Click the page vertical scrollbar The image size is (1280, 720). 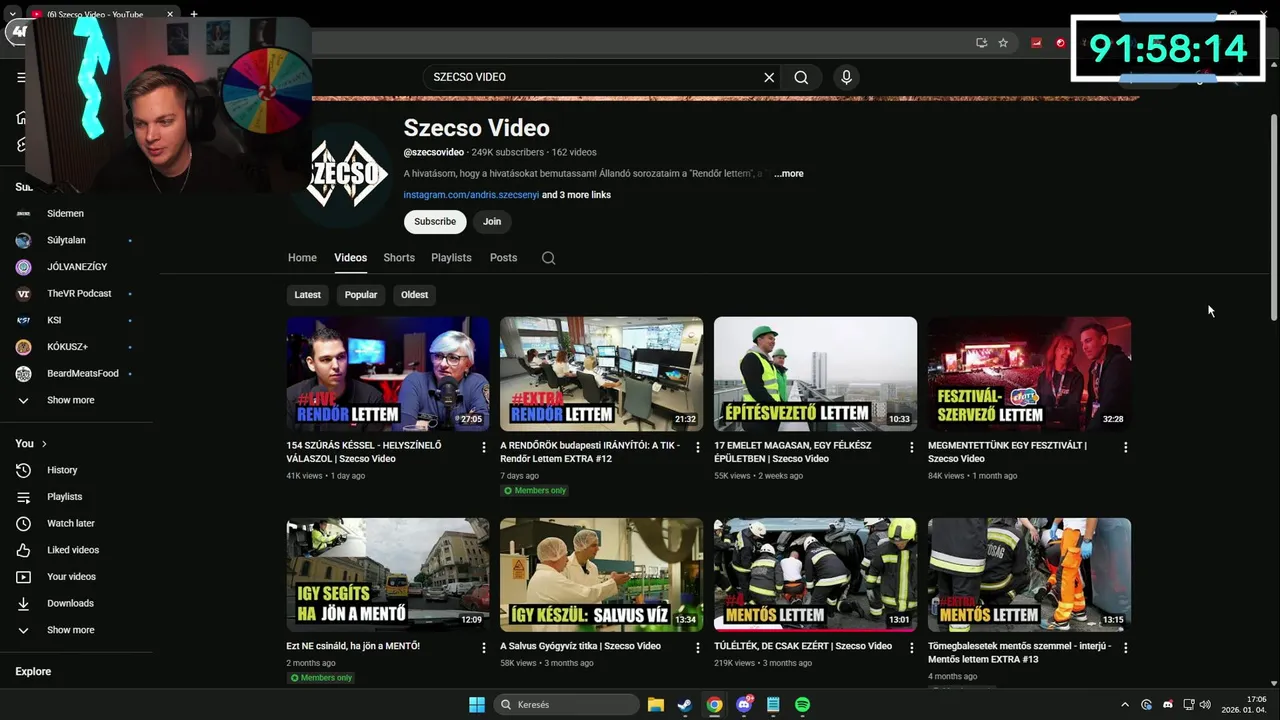point(1273,220)
